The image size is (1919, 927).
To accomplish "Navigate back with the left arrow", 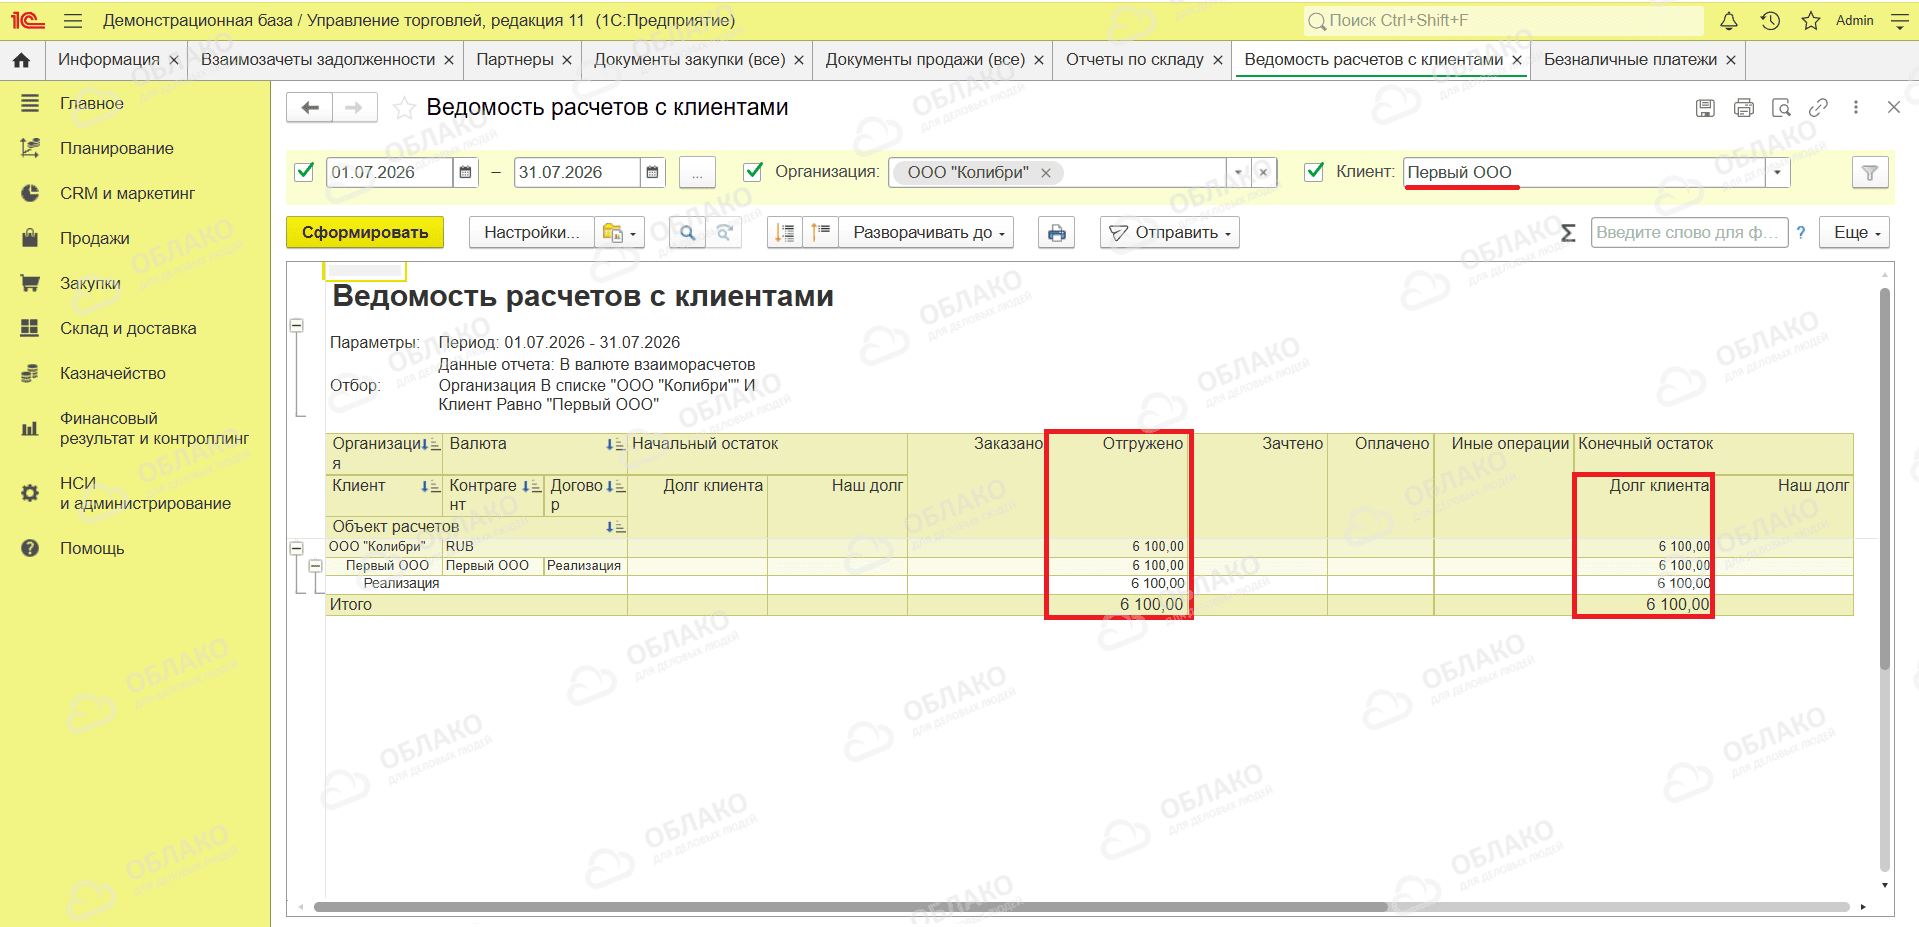I will (309, 107).
